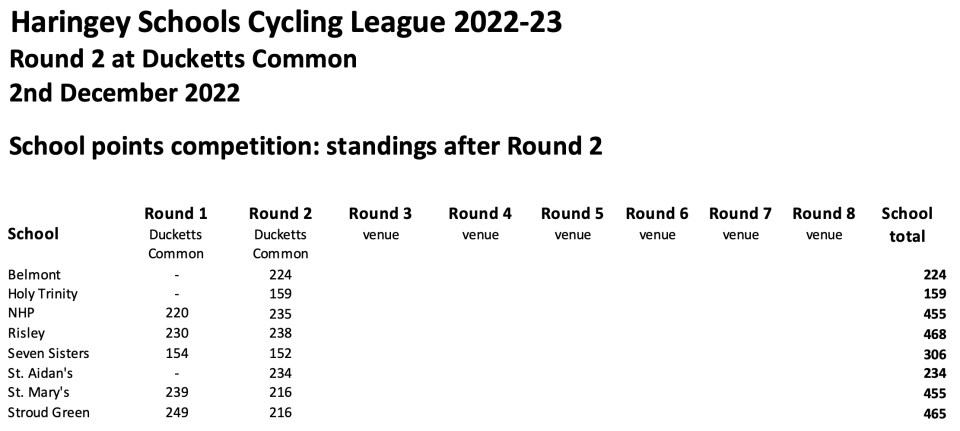Select Risley's school total of 468
Screen dimensions: 960x431
coord(935,333)
